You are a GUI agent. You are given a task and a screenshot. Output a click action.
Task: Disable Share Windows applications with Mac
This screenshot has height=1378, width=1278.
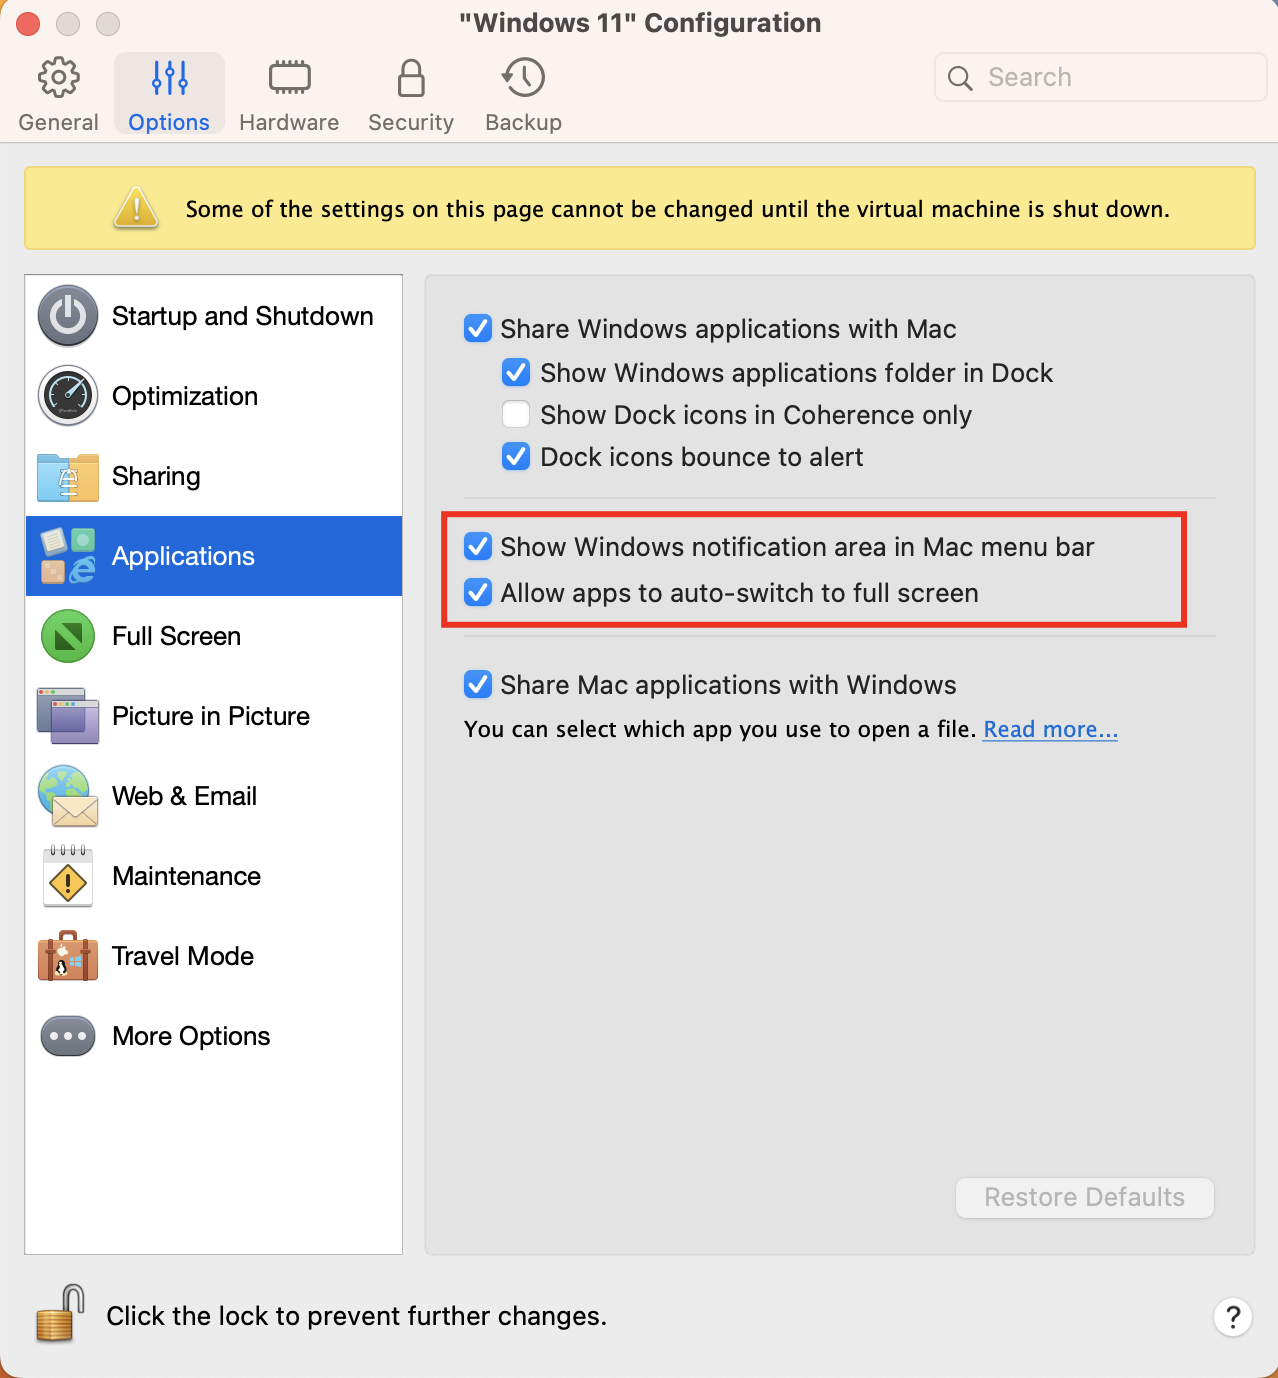click(x=478, y=329)
